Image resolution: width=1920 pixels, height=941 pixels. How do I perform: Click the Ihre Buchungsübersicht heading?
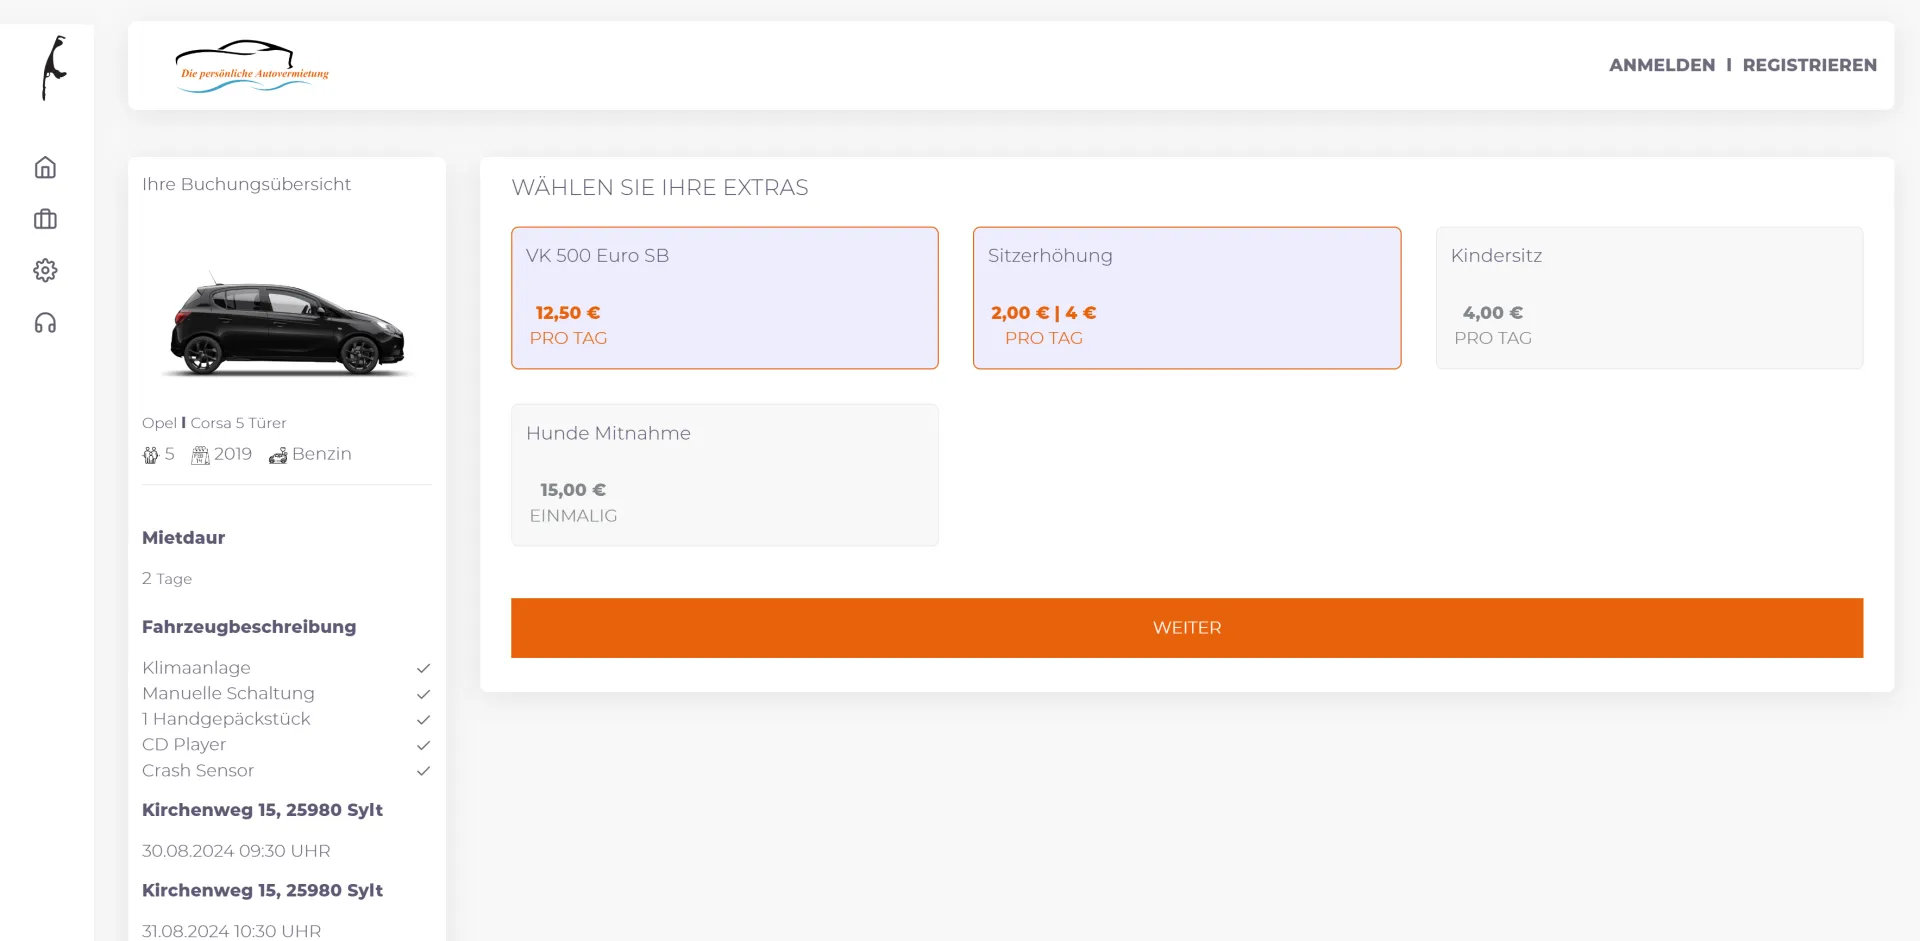[246, 184]
